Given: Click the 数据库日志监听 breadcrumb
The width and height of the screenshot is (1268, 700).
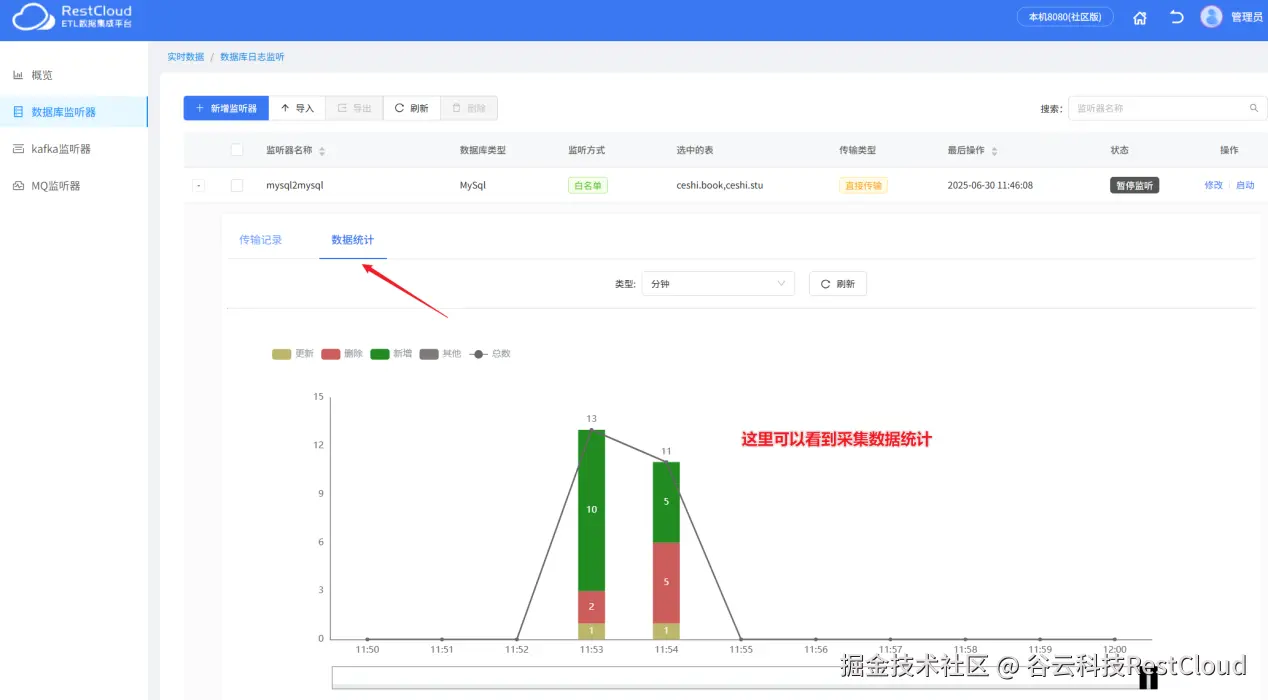Looking at the screenshot, I should [x=252, y=57].
